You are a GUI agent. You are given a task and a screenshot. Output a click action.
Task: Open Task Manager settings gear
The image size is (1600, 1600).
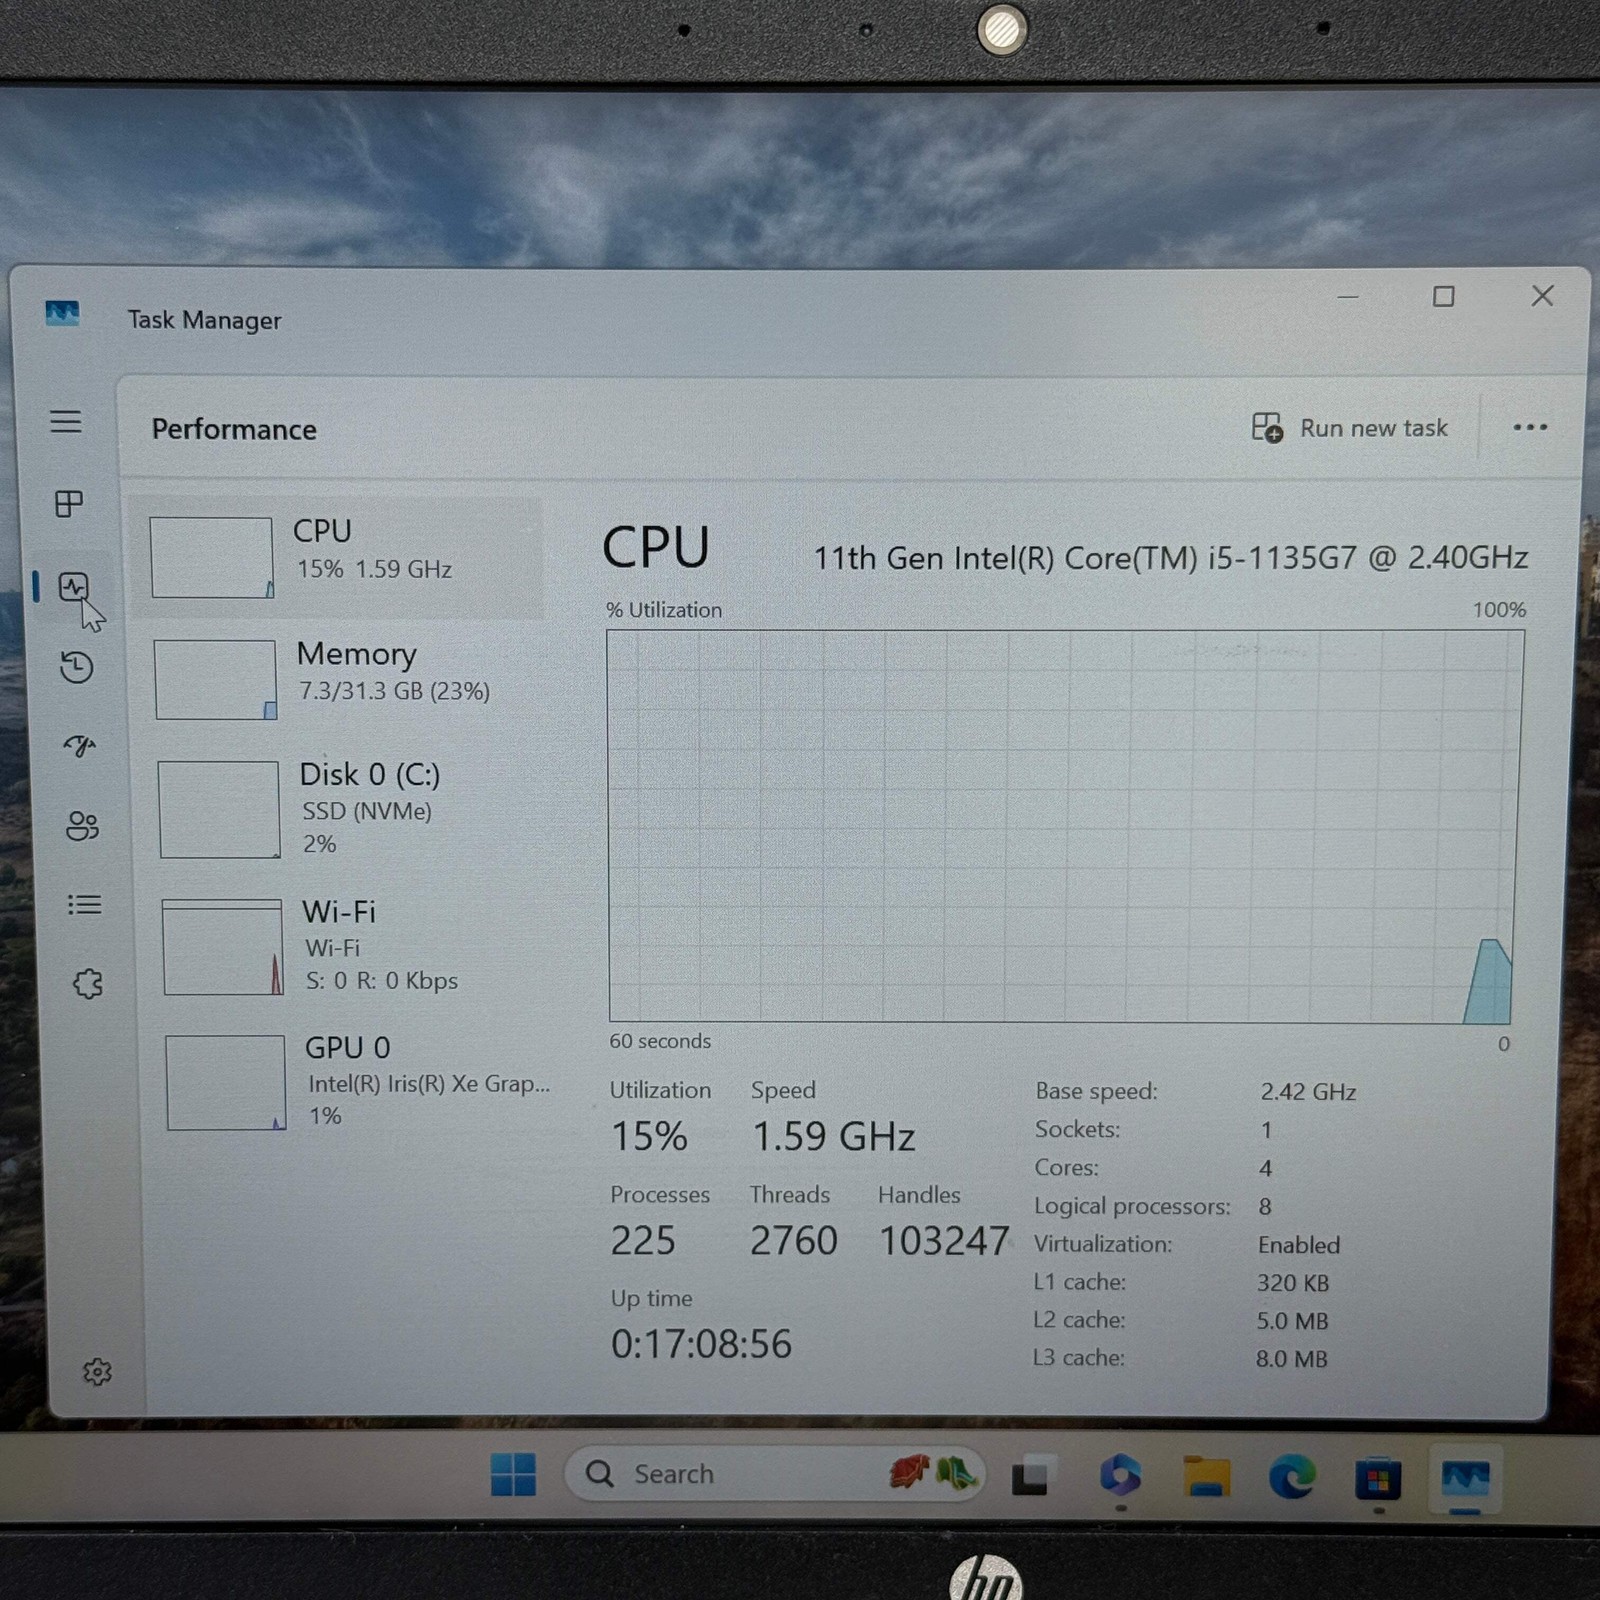coord(97,1372)
